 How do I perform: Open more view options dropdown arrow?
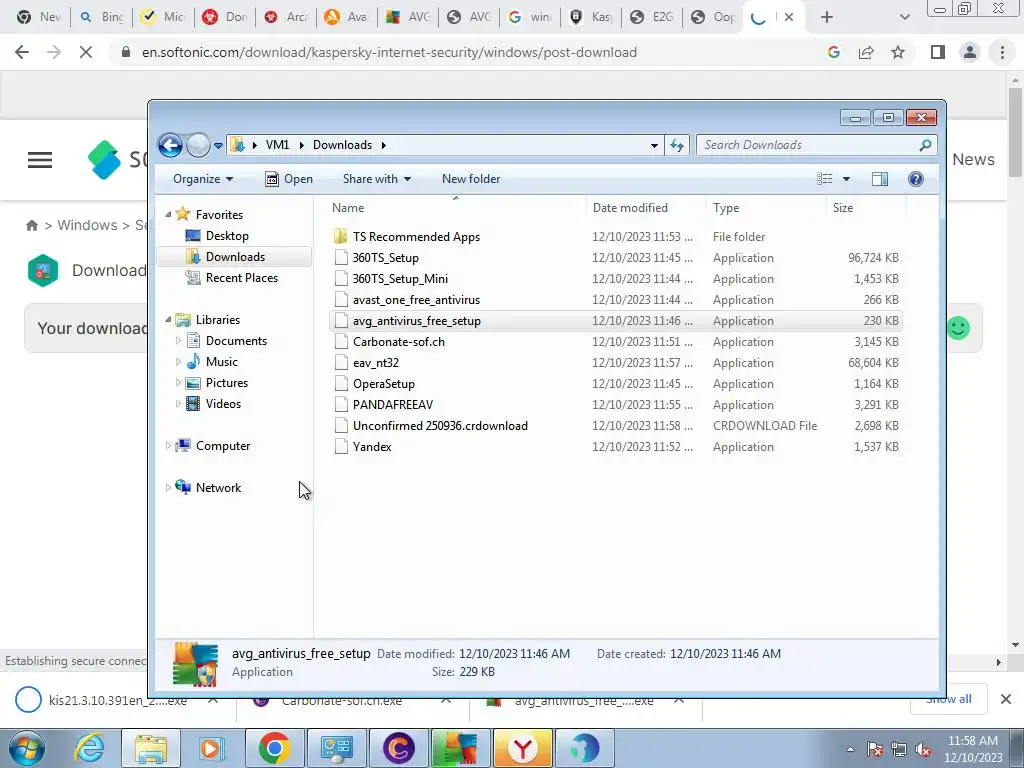coord(846,179)
